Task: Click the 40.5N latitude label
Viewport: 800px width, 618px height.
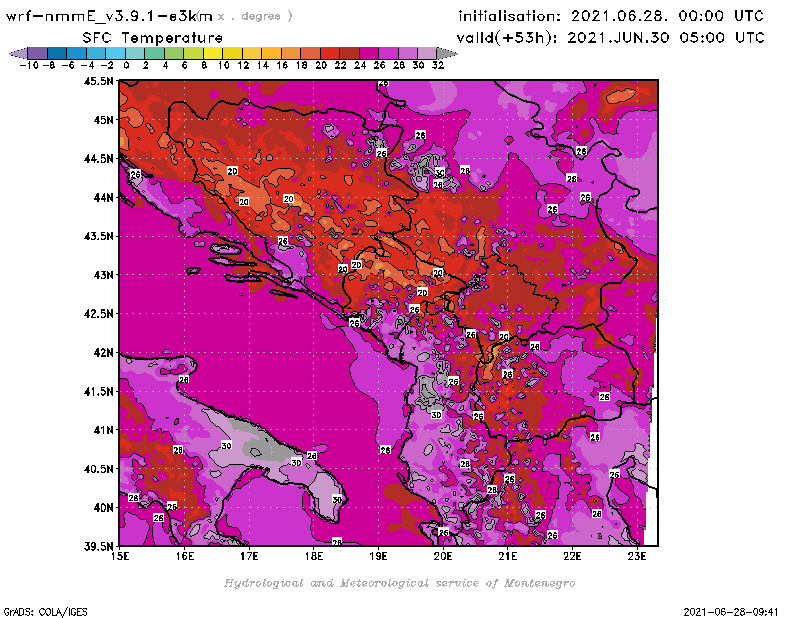Action: point(98,469)
